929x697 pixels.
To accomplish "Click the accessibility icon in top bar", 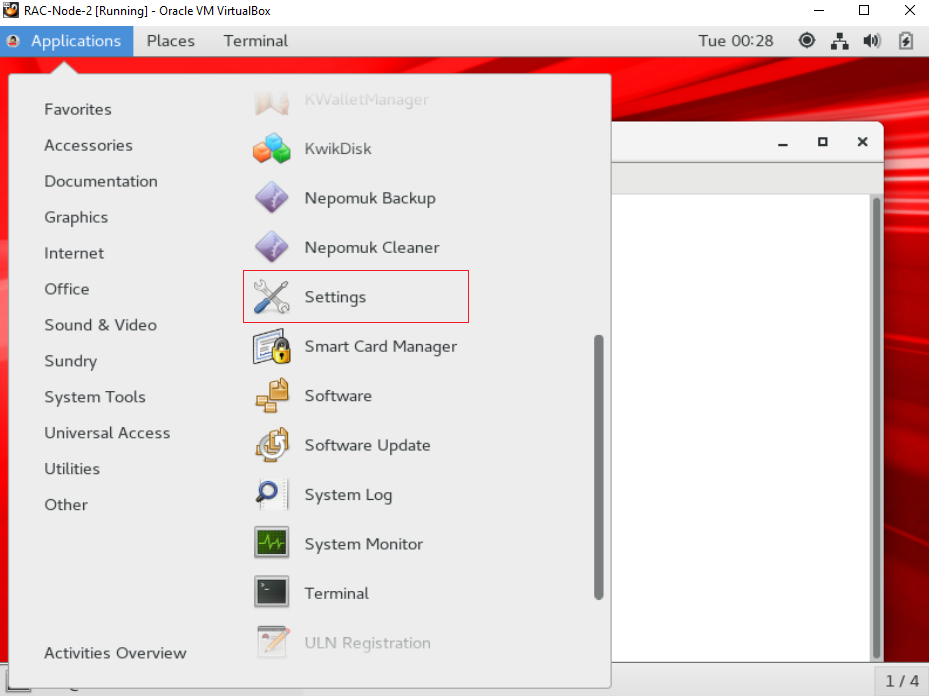I will [806, 41].
